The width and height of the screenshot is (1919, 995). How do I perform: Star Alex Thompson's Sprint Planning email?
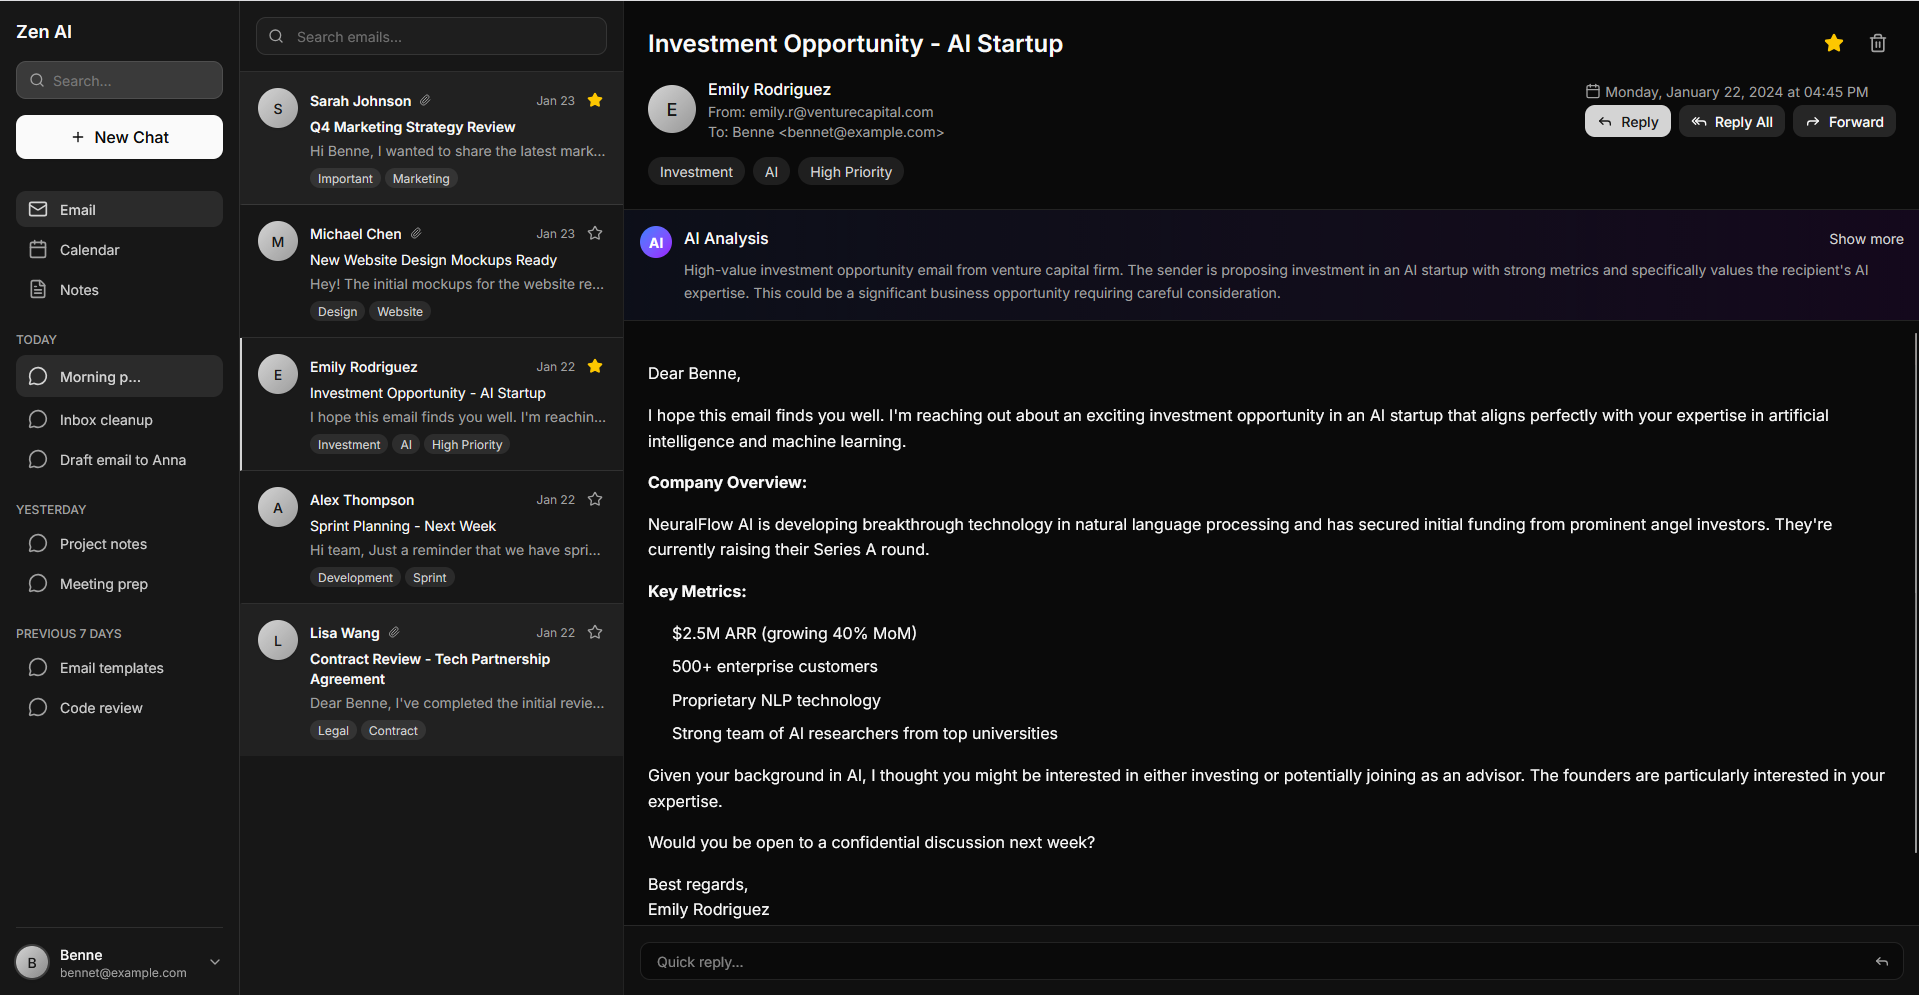tap(595, 499)
